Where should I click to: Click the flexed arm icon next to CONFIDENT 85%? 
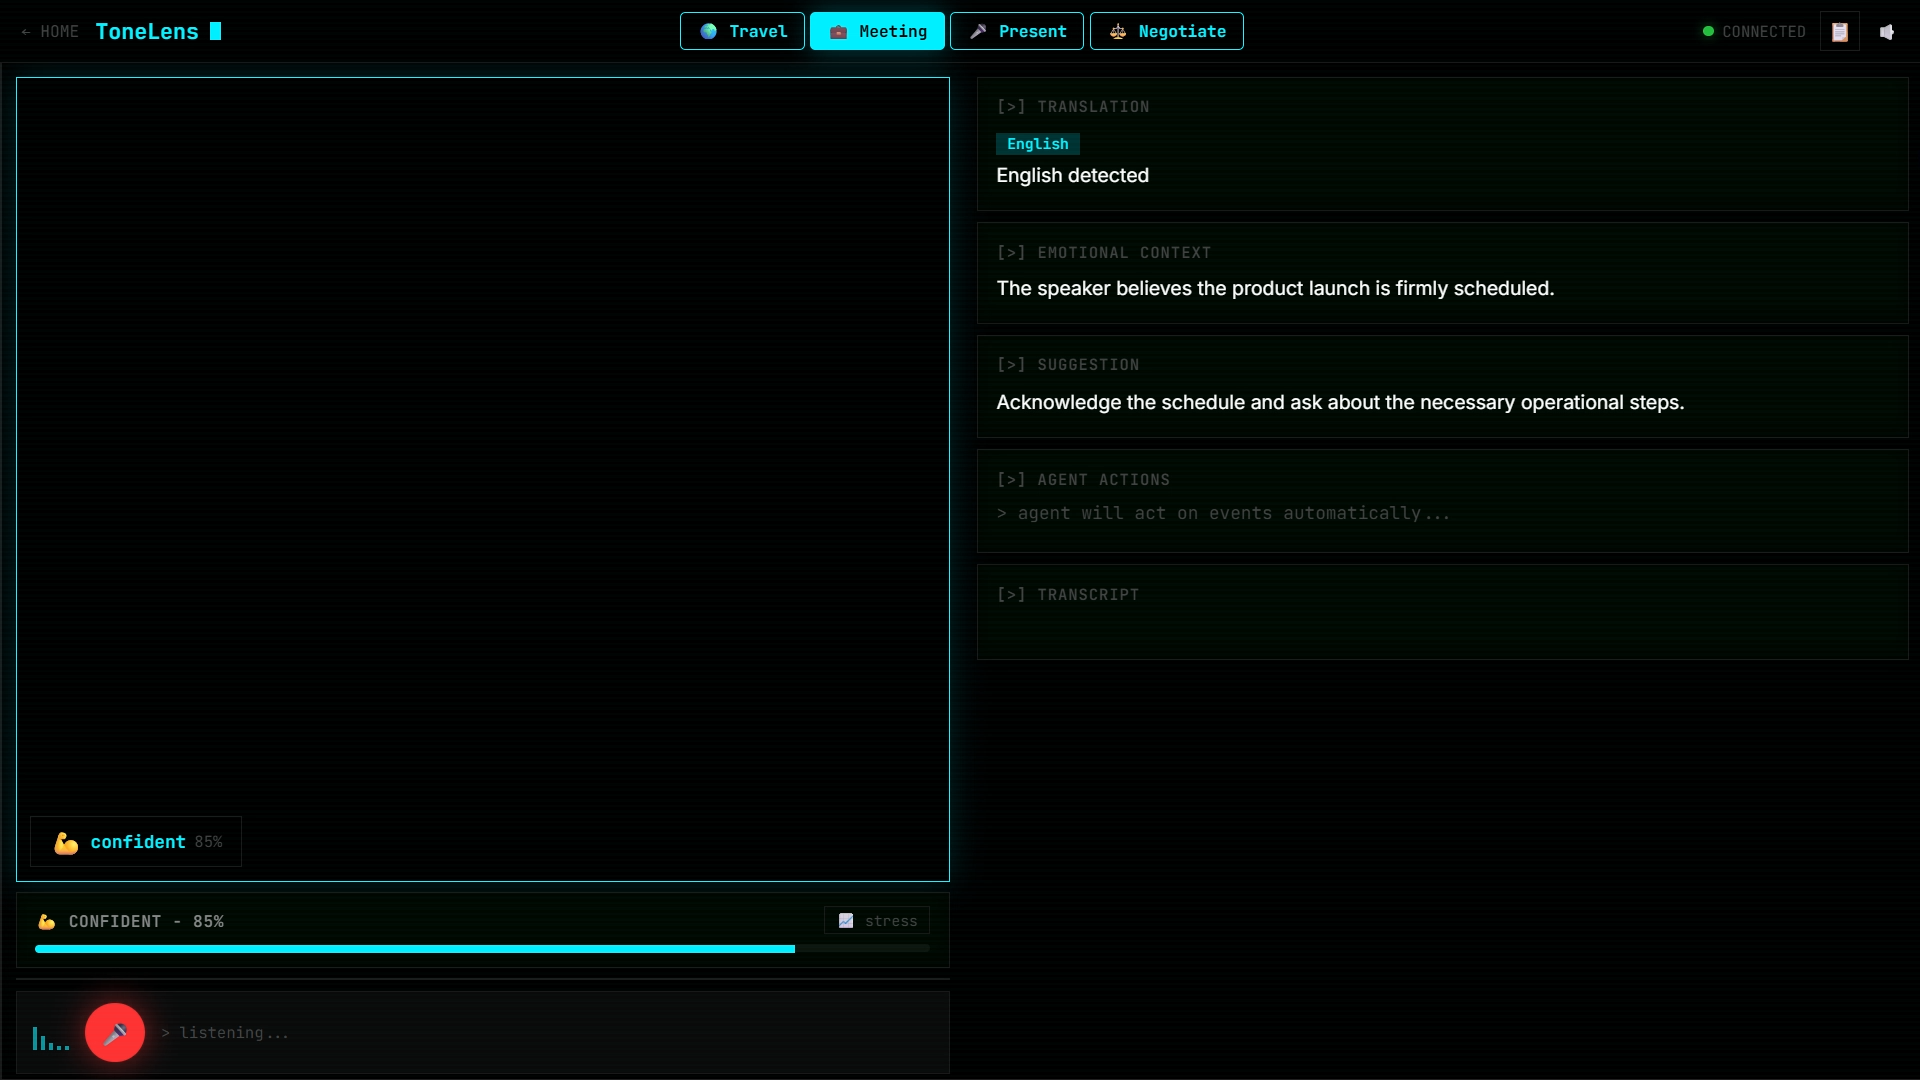(x=47, y=922)
